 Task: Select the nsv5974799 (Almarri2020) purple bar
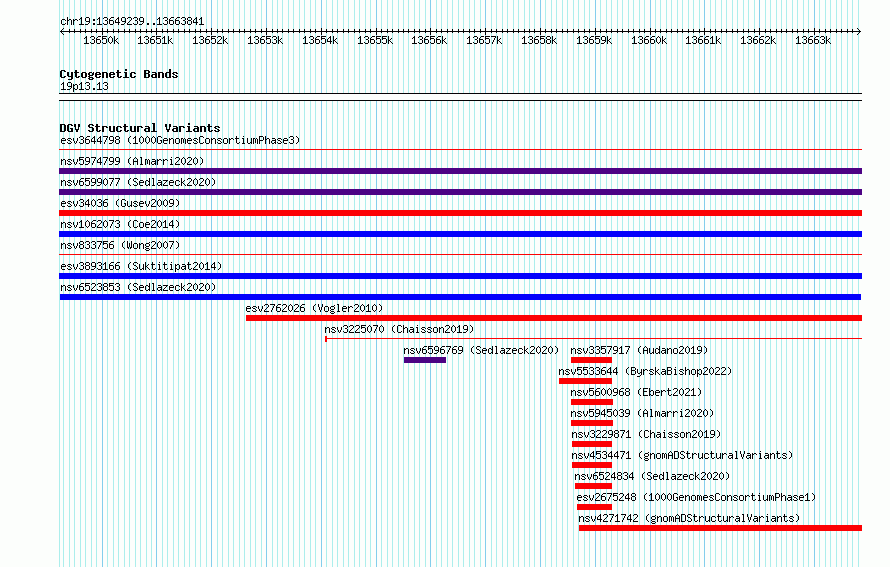tap(460, 171)
